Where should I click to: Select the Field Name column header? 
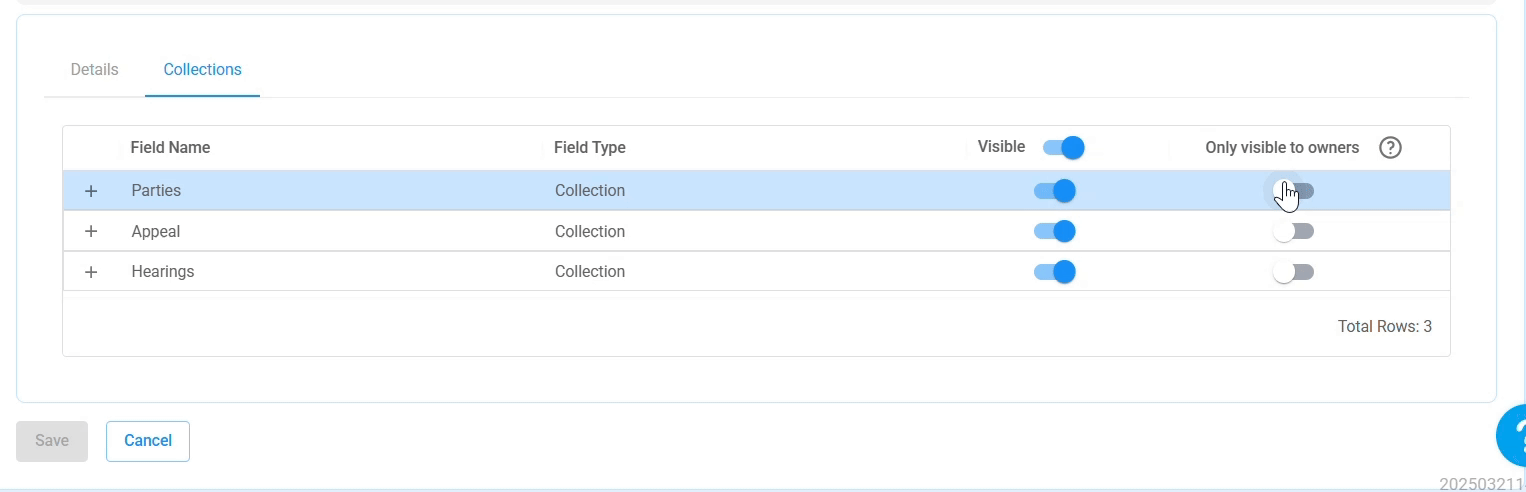coord(170,148)
